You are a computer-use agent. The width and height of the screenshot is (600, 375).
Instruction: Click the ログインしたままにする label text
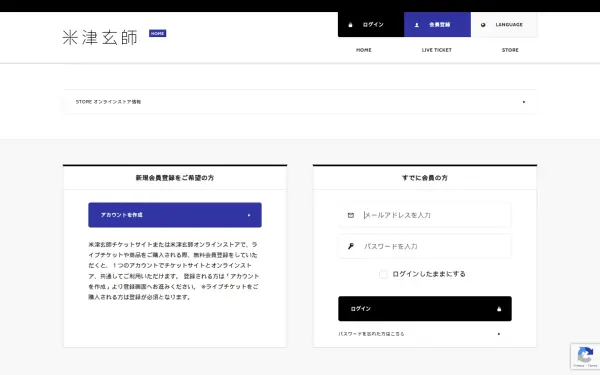pyautogui.click(x=429, y=274)
